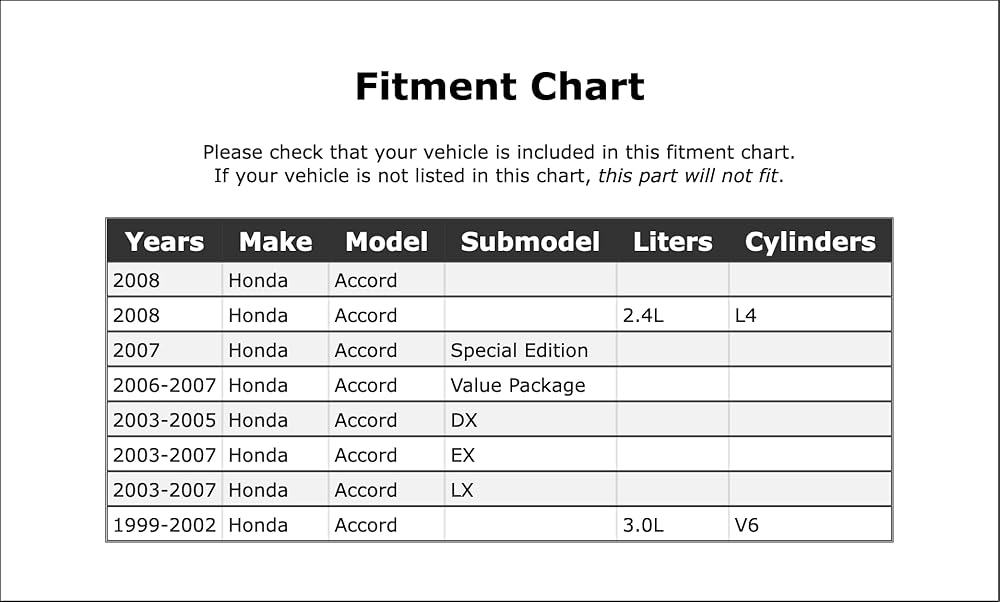Viewport: 1000px width, 602px height.
Task: Select the 2006-2007 years cell
Action: coord(165,385)
